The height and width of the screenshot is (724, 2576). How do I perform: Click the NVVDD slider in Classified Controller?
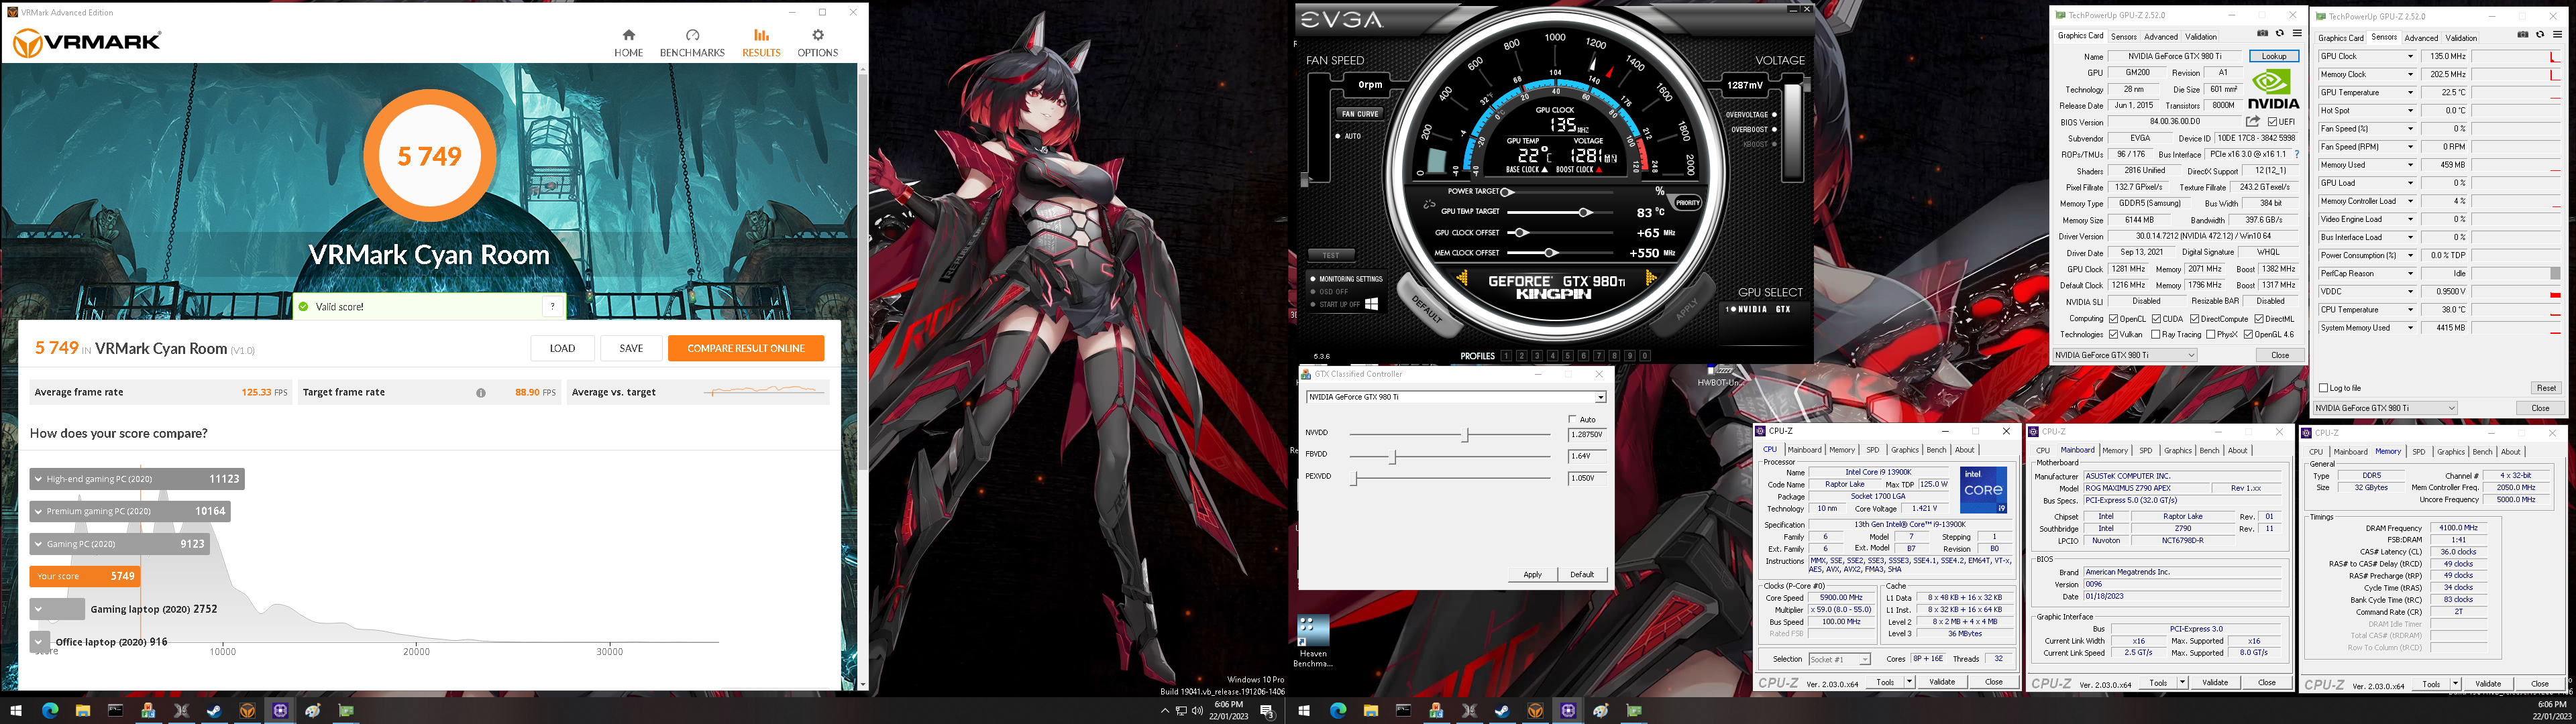pyautogui.click(x=1466, y=434)
